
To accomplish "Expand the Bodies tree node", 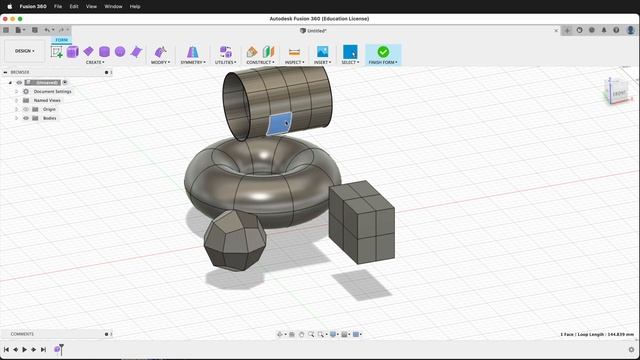I will coord(16,118).
